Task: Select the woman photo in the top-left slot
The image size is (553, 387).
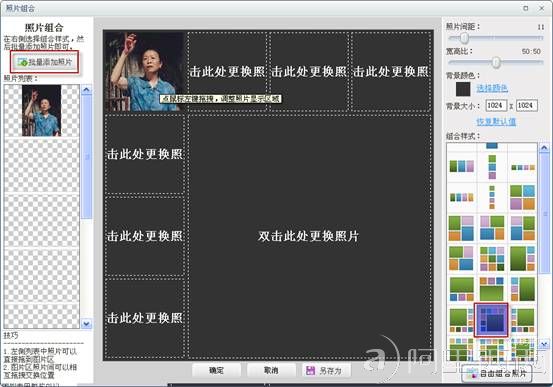Action: coord(144,72)
